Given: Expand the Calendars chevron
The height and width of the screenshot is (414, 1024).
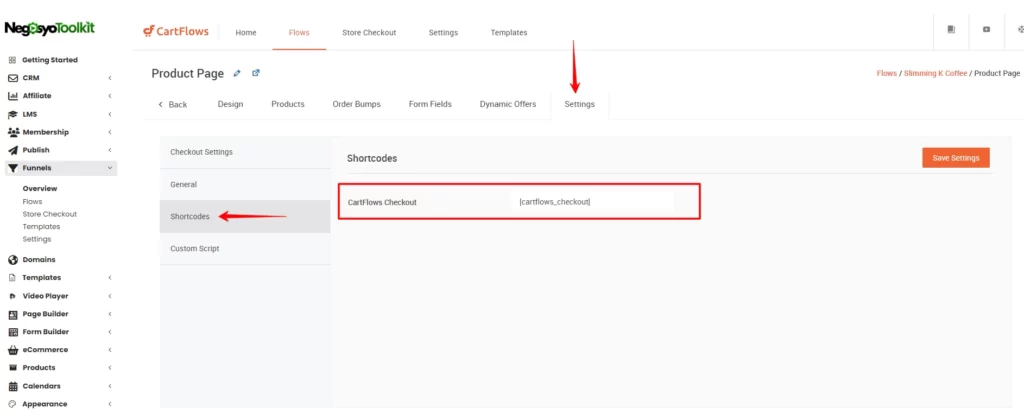Looking at the screenshot, I should (x=110, y=386).
